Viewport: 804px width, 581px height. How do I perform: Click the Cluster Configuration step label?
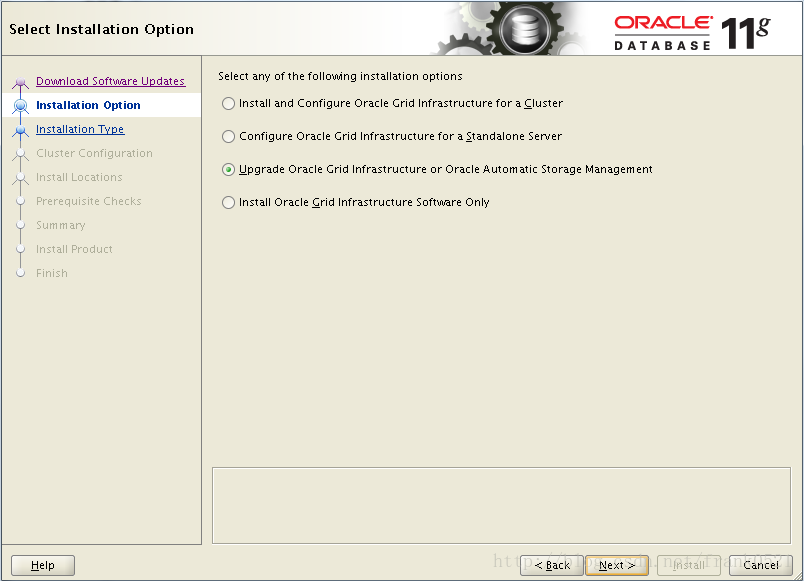coord(94,153)
